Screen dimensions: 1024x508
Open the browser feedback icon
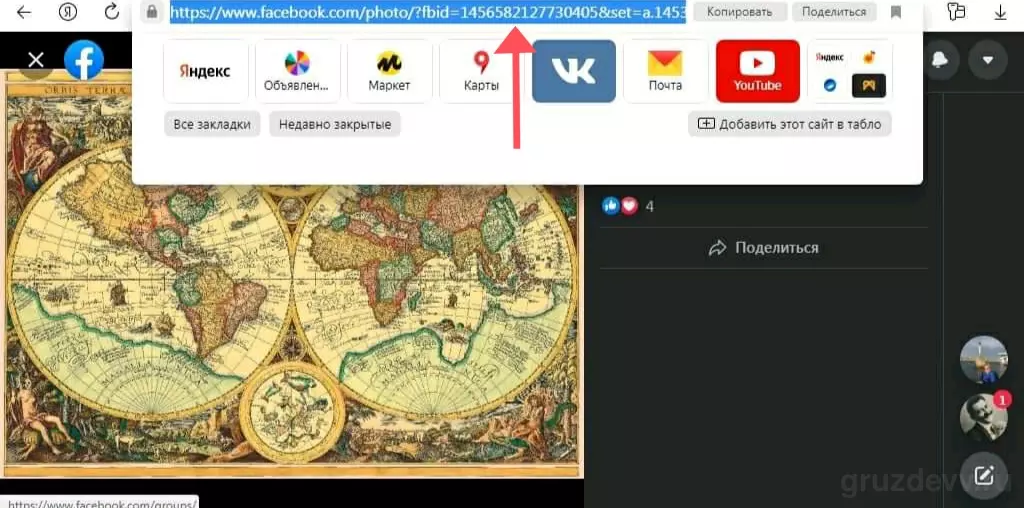pos(956,12)
